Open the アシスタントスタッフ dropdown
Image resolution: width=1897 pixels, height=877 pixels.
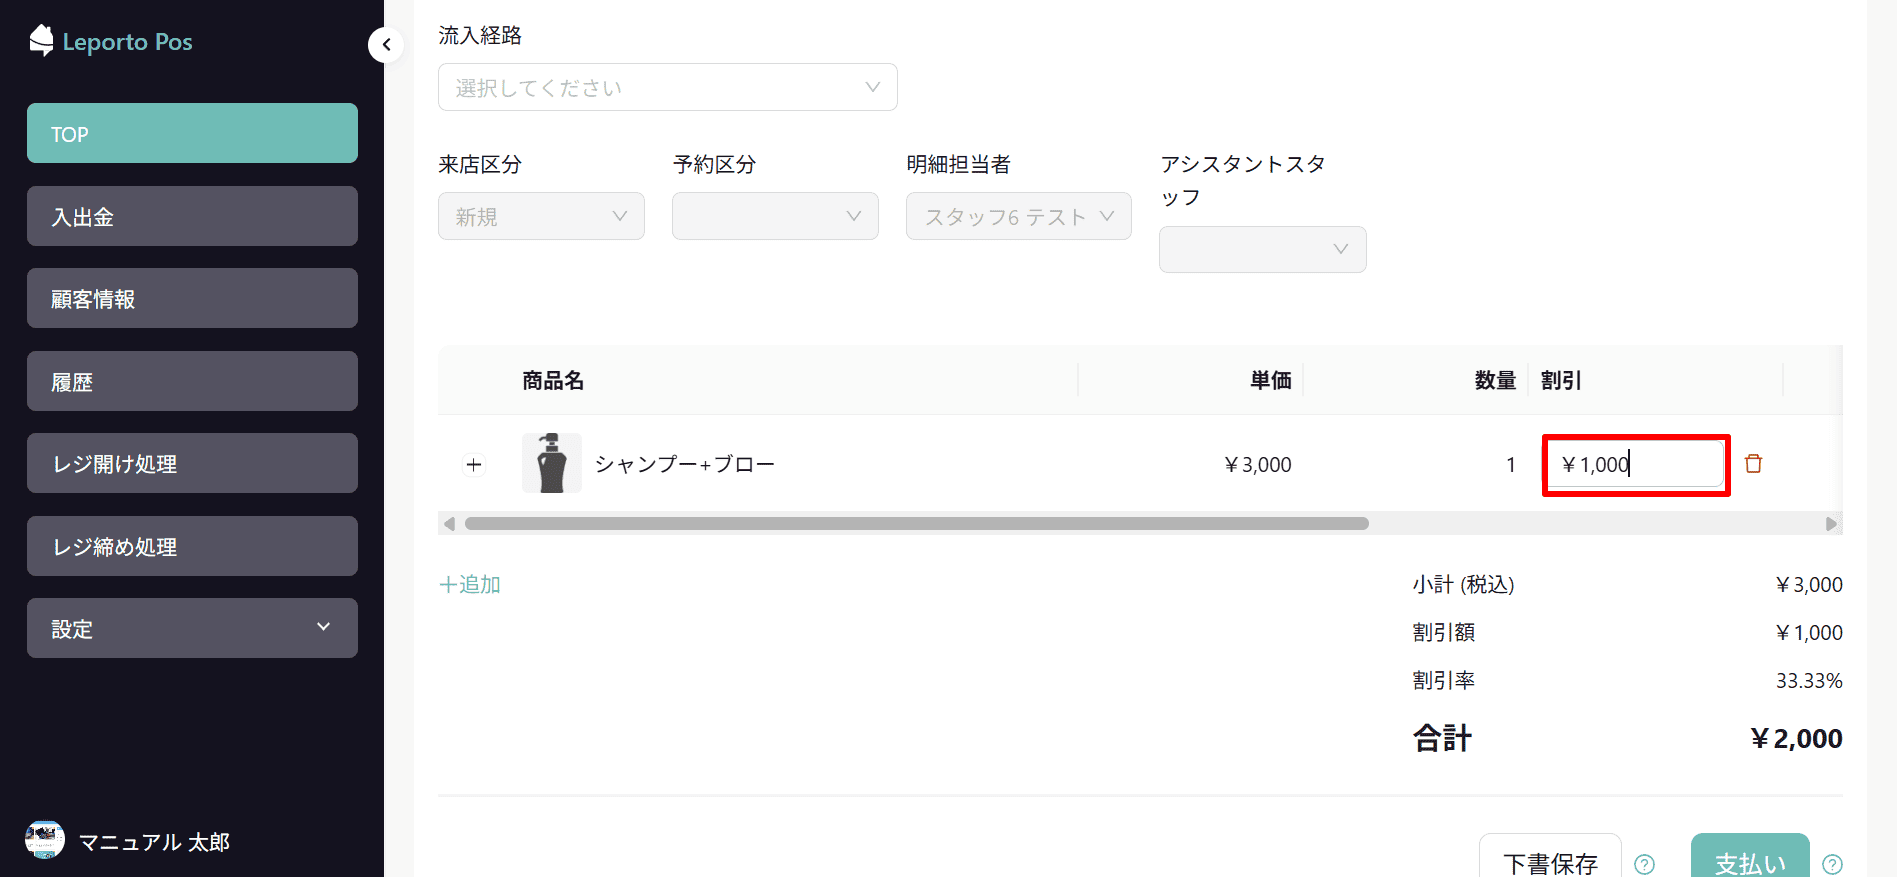pos(1262,249)
